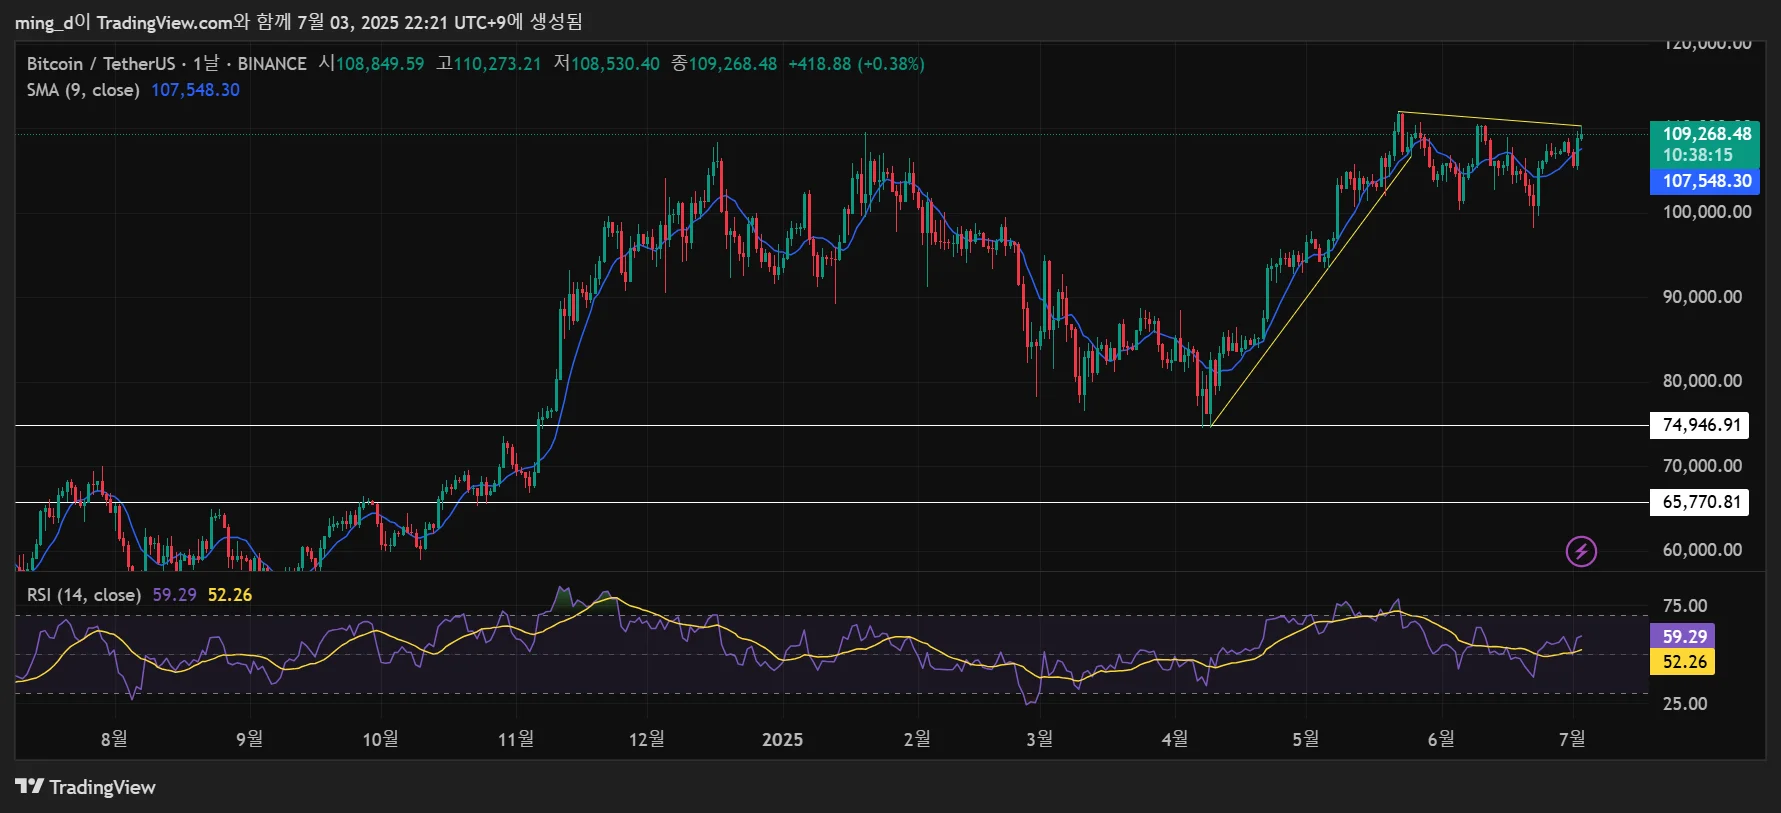Click the TradingView logo at bottom left
The width and height of the screenshot is (1781, 813).
[x=86, y=787]
